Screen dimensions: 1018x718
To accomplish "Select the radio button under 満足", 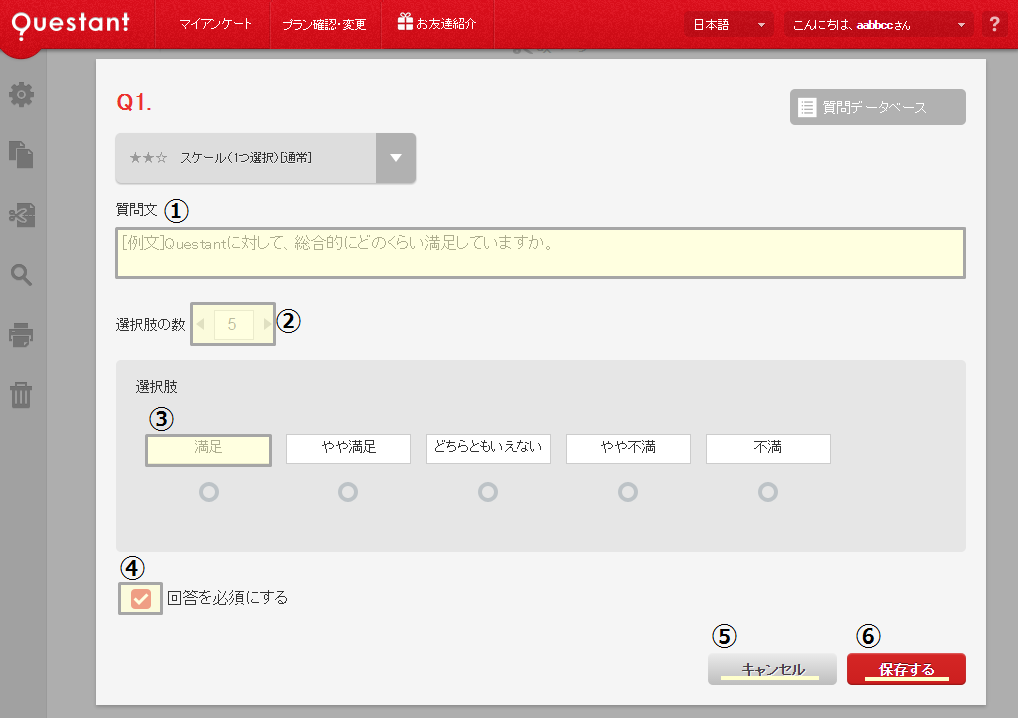I will click(208, 491).
